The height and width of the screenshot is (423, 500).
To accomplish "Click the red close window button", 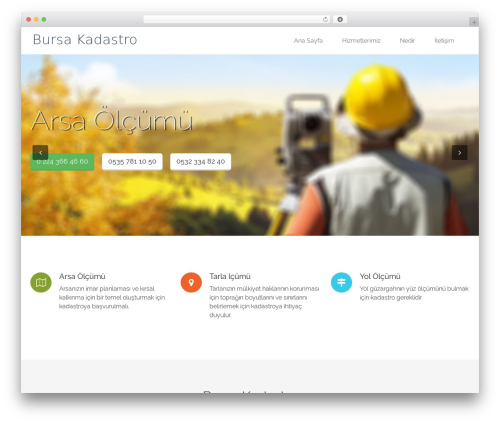I will (x=29, y=19).
